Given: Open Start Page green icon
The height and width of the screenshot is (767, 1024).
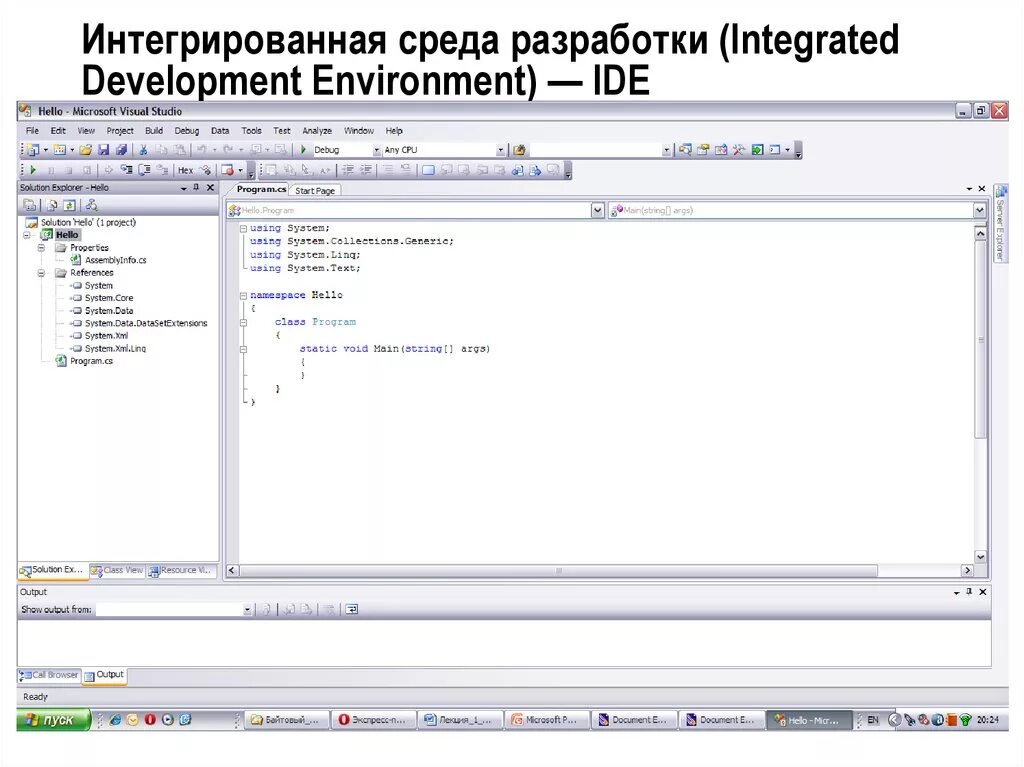Looking at the screenshot, I should [x=757, y=150].
